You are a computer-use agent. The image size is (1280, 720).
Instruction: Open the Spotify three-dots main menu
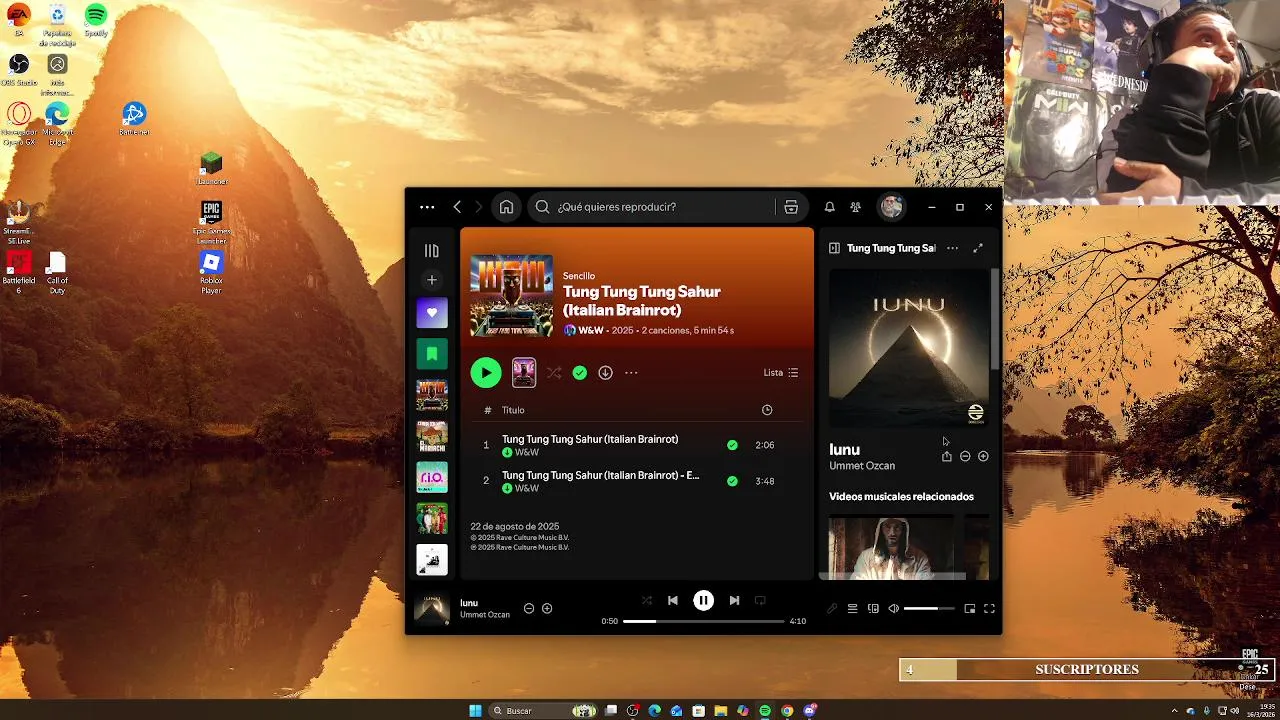[x=427, y=207]
